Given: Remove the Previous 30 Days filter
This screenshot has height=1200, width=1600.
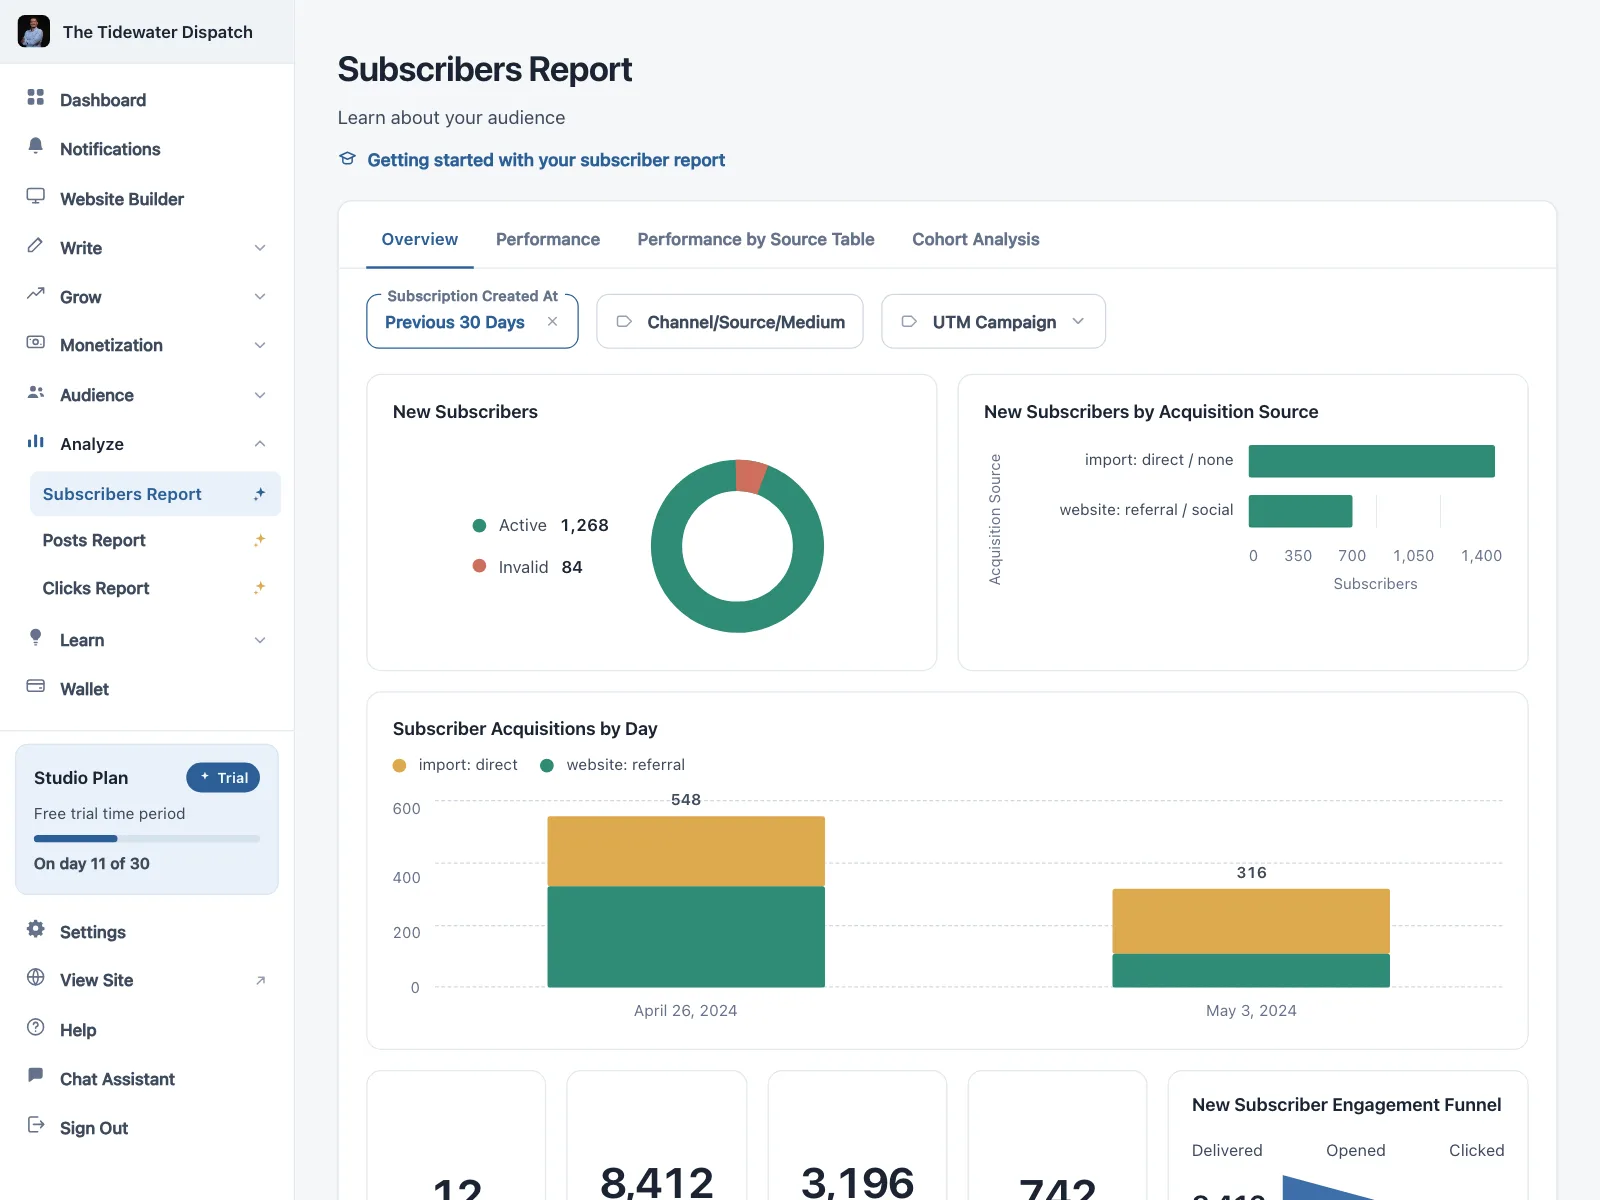Looking at the screenshot, I should coord(553,322).
